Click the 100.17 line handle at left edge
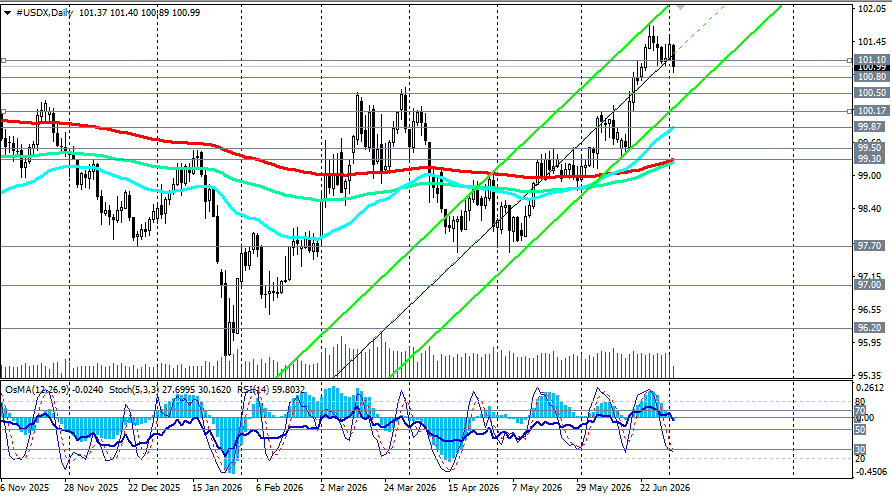 pyautogui.click(x=3, y=112)
